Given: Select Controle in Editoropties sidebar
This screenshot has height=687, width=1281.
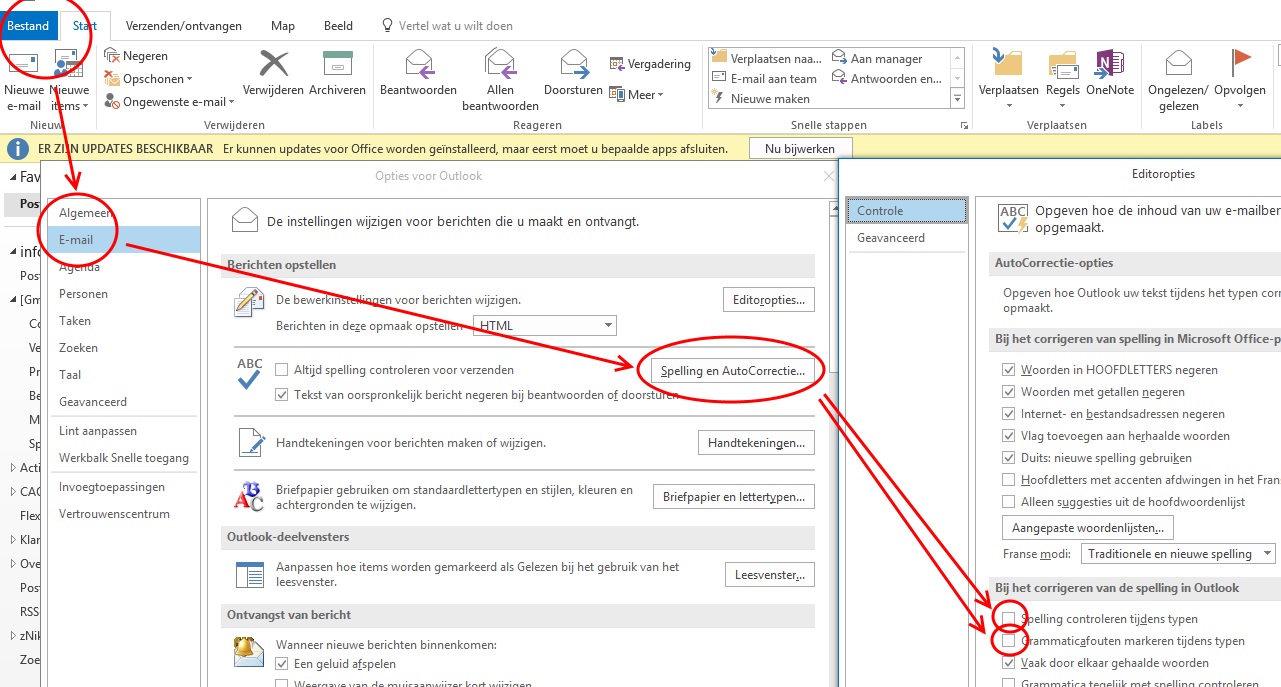Looking at the screenshot, I should pyautogui.click(x=908, y=211).
